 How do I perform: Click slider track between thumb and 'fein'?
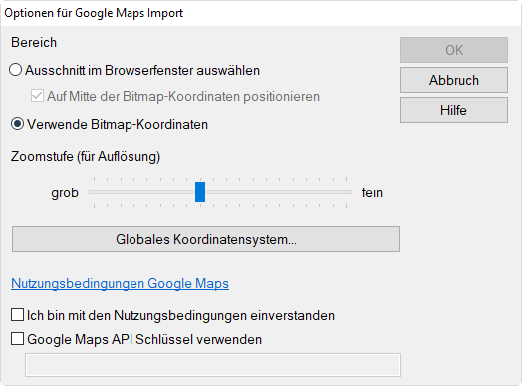click(x=278, y=192)
